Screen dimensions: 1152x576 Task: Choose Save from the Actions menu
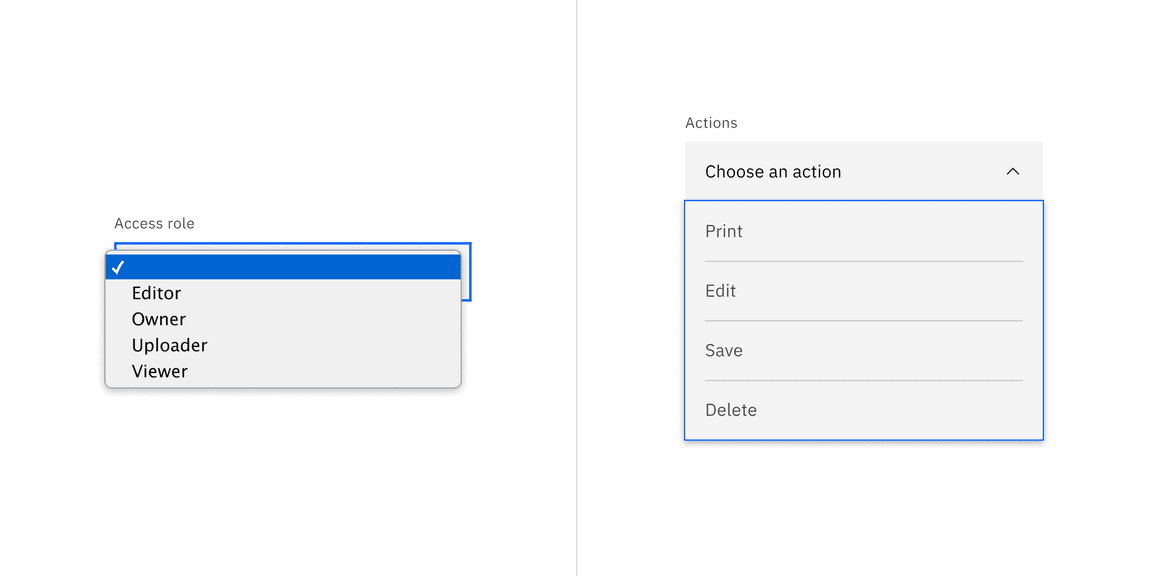coord(723,350)
